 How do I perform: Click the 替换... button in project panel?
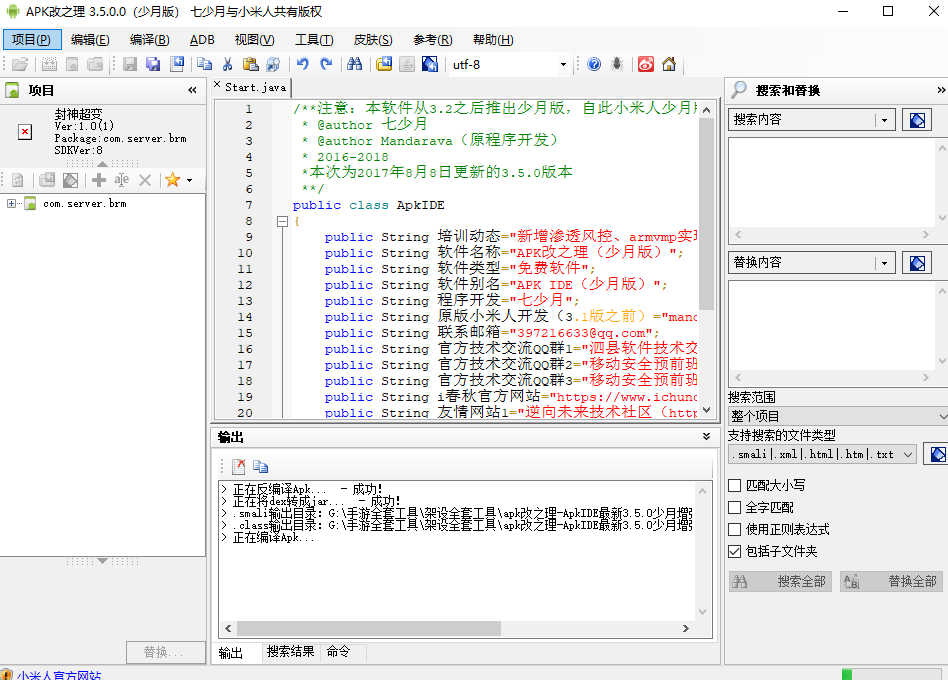[x=165, y=652]
